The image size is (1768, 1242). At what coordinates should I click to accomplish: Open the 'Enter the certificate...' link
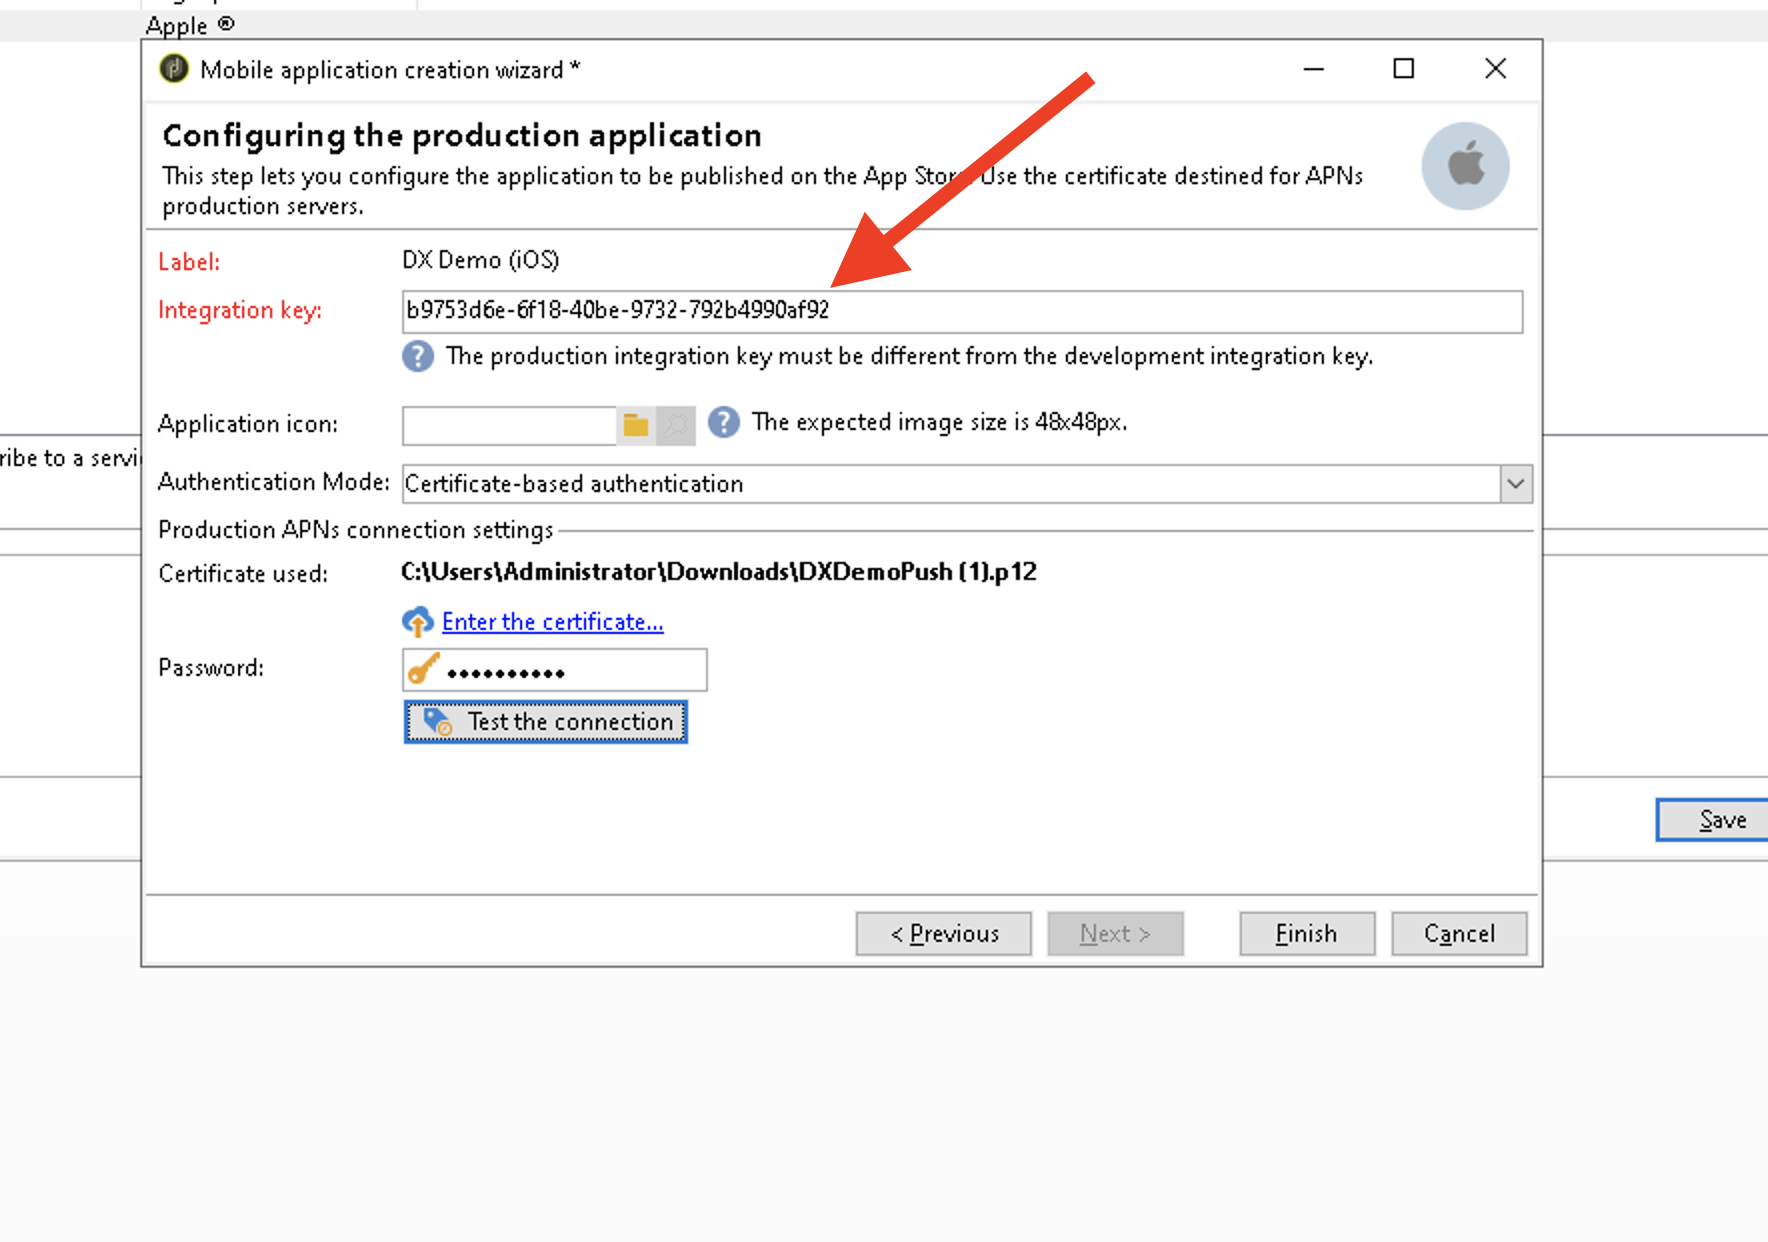pyautogui.click(x=552, y=622)
